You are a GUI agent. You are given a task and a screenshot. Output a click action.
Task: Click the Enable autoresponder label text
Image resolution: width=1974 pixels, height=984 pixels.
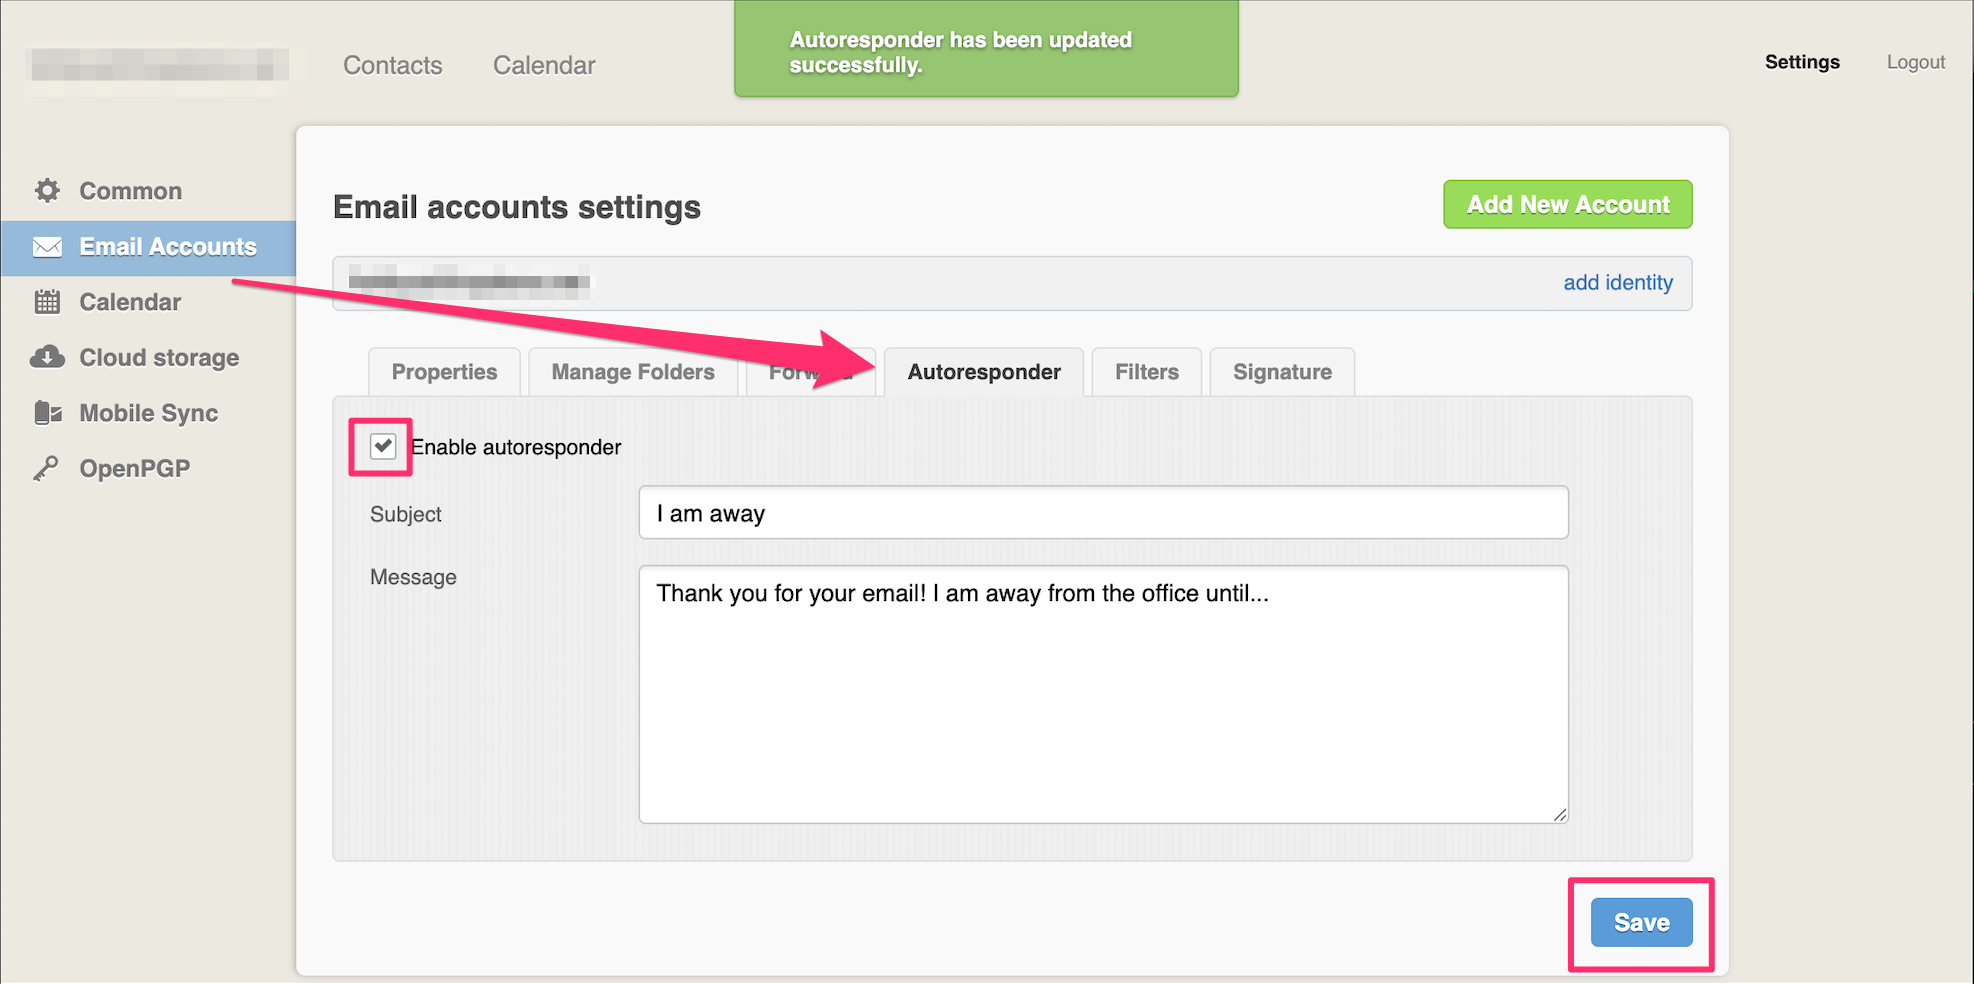click(x=516, y=447)
